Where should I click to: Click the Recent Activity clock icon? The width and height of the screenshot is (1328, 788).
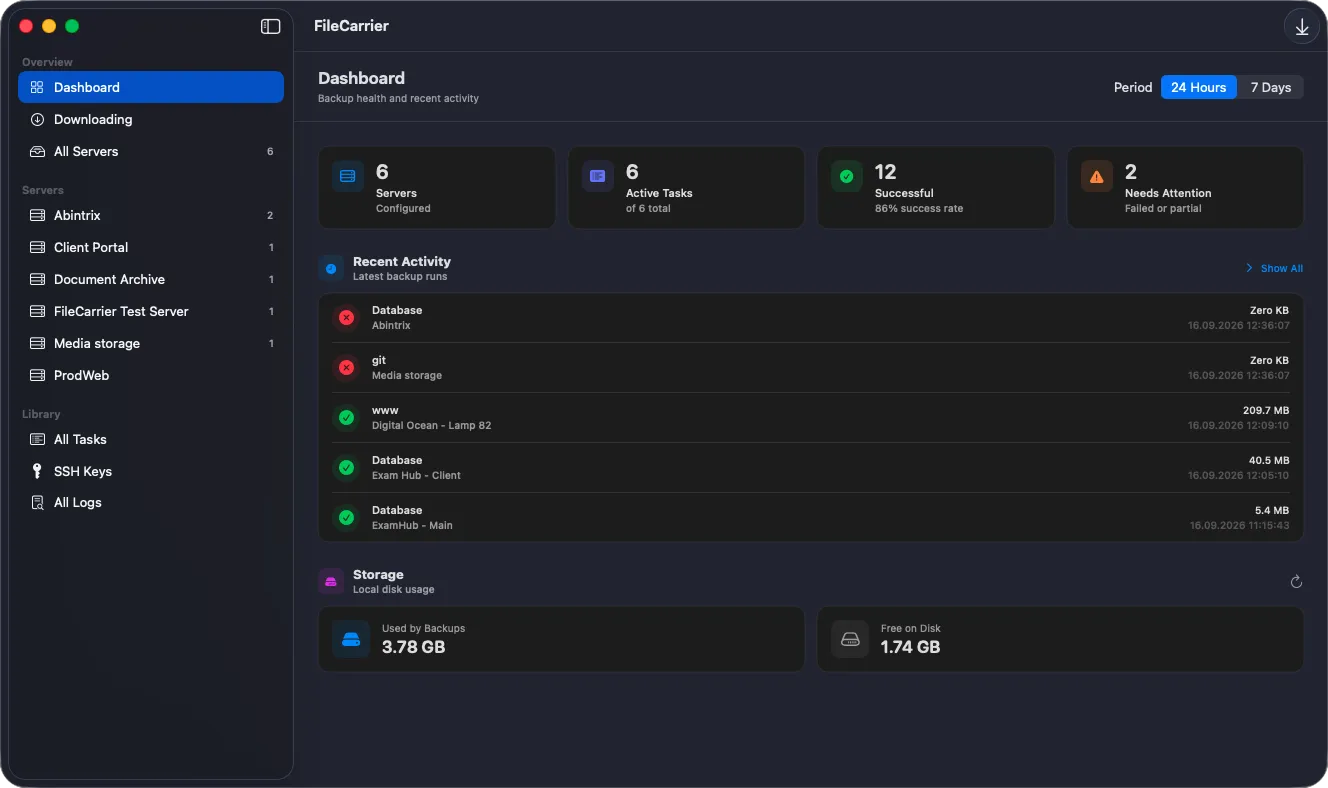pos(331,268)
